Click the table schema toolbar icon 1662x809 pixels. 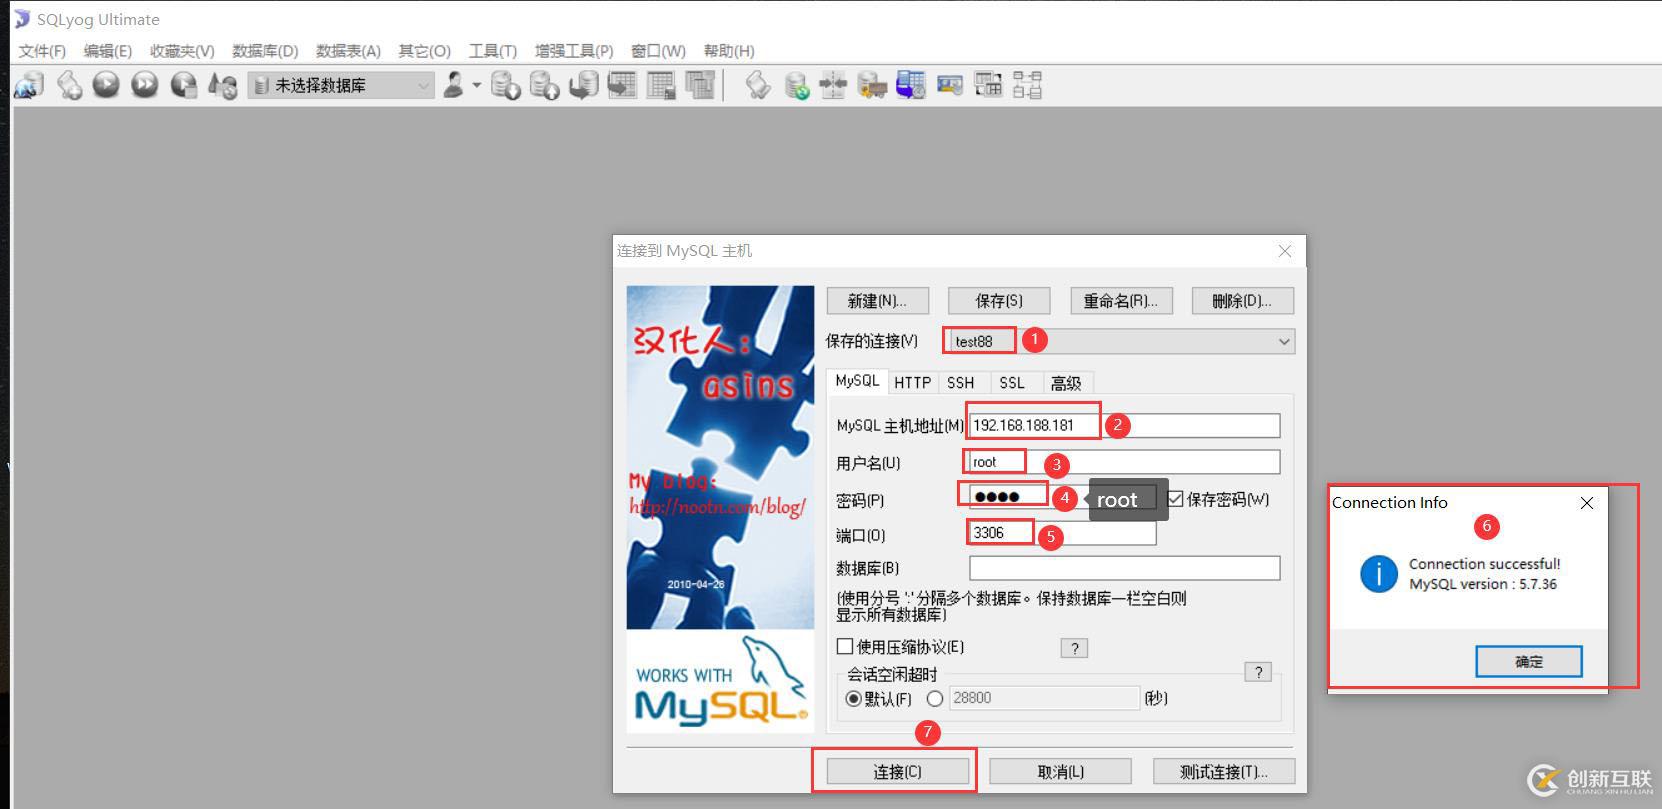989,86
